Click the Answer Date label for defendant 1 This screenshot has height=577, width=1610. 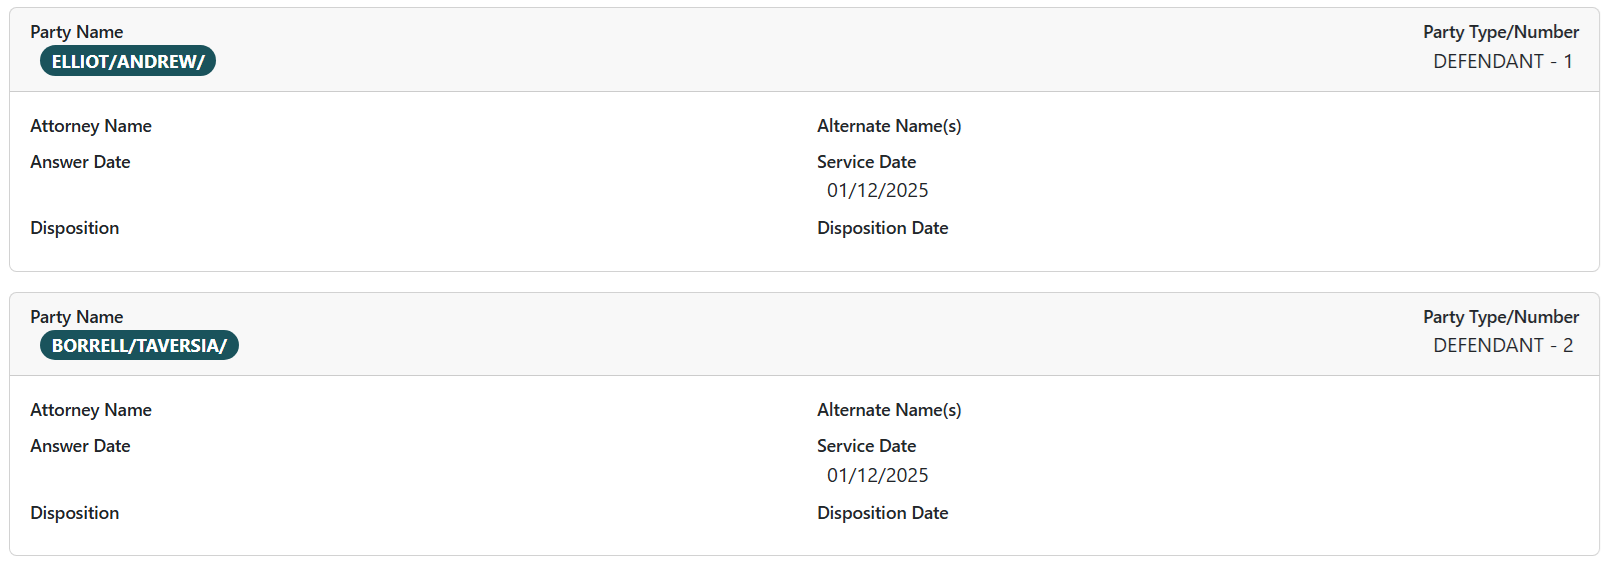tap(80, 162)
